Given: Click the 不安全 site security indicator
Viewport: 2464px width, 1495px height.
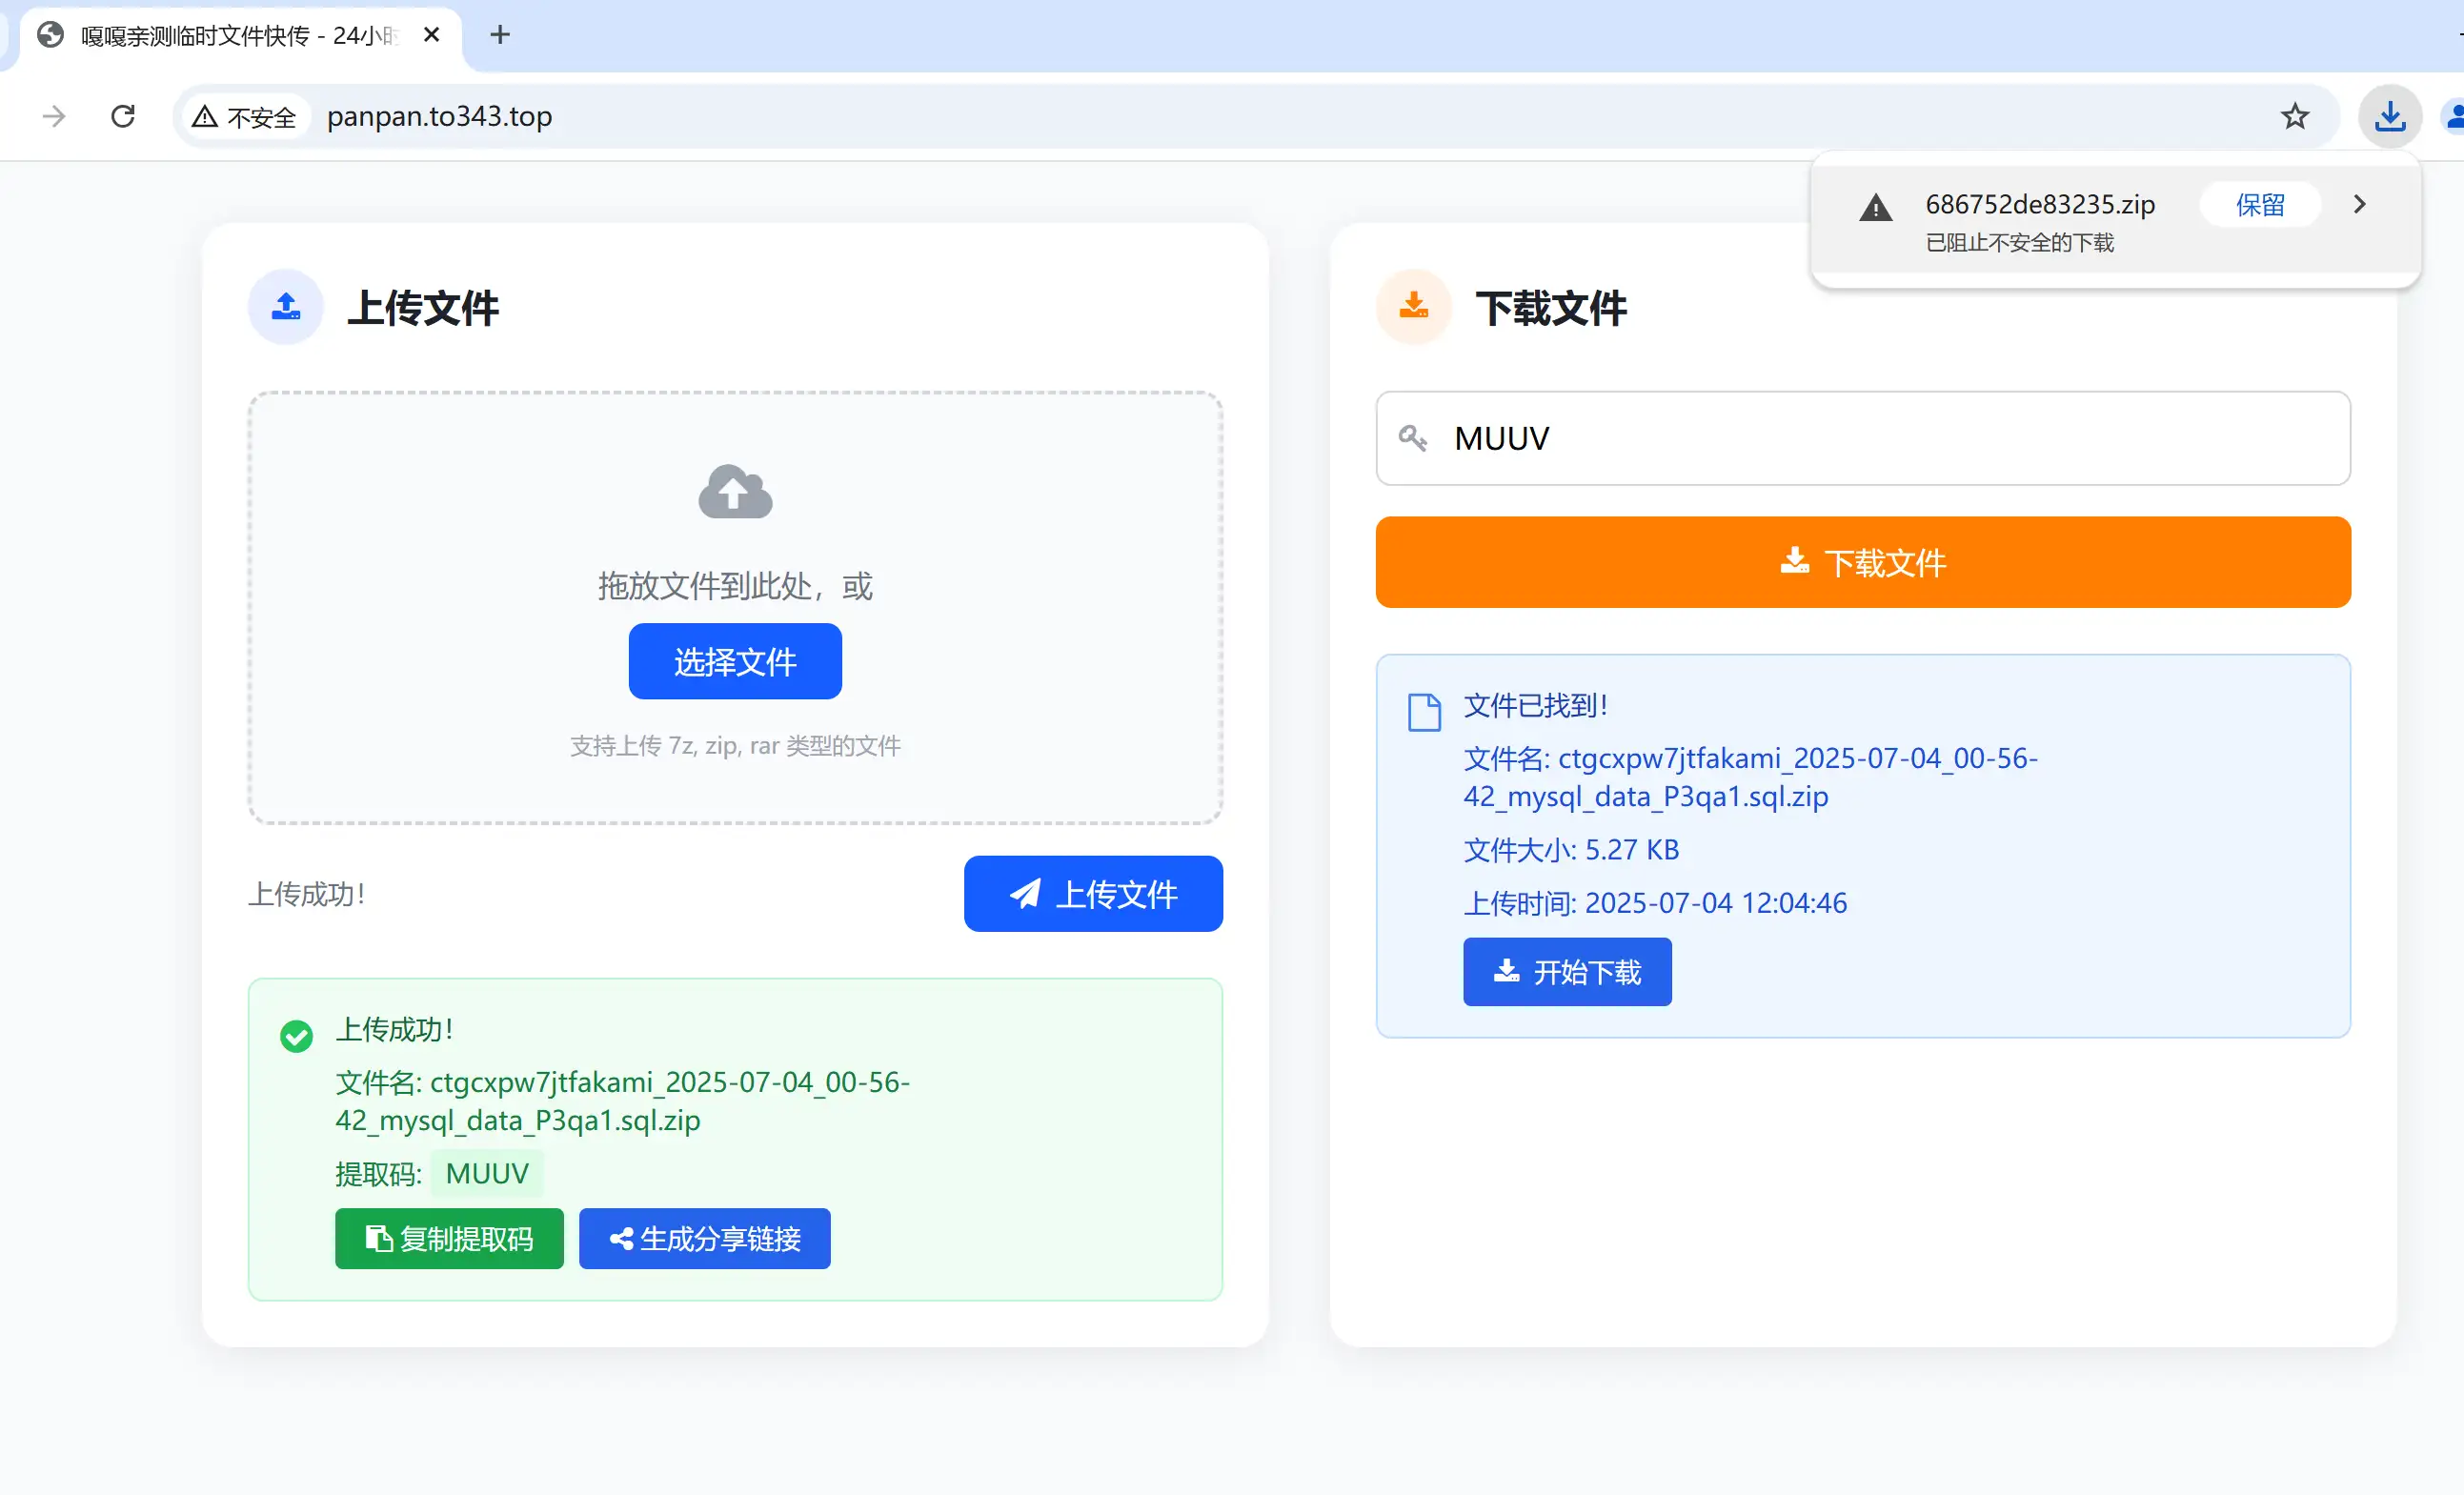Looking at the screenshot, I should [246, 117].
